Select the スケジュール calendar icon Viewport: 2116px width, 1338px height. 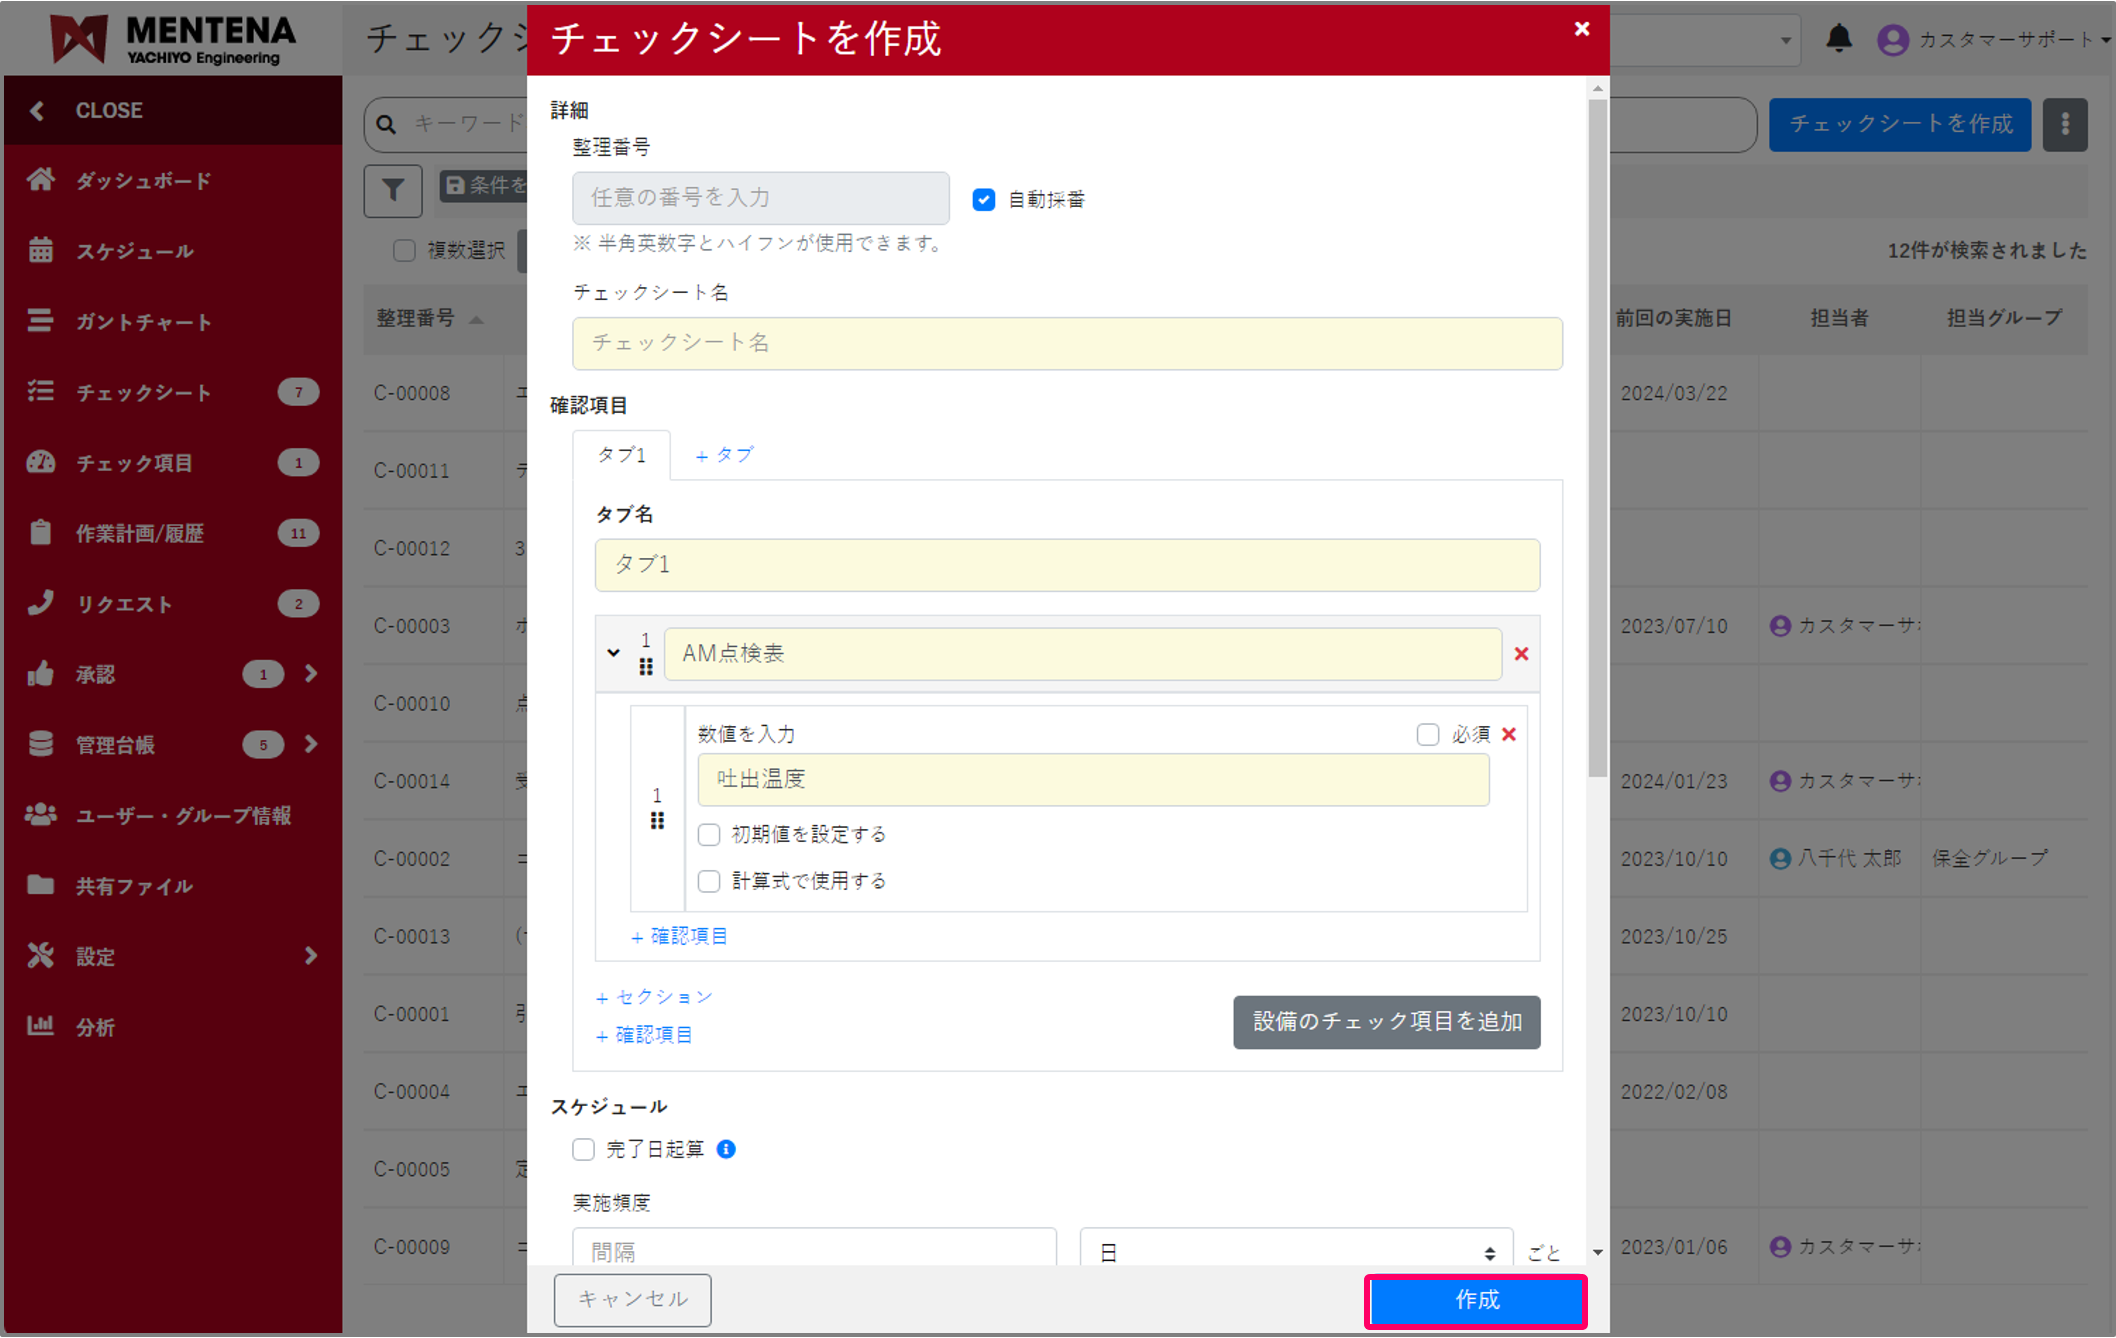pyautogui.click(x=41, y=251)
